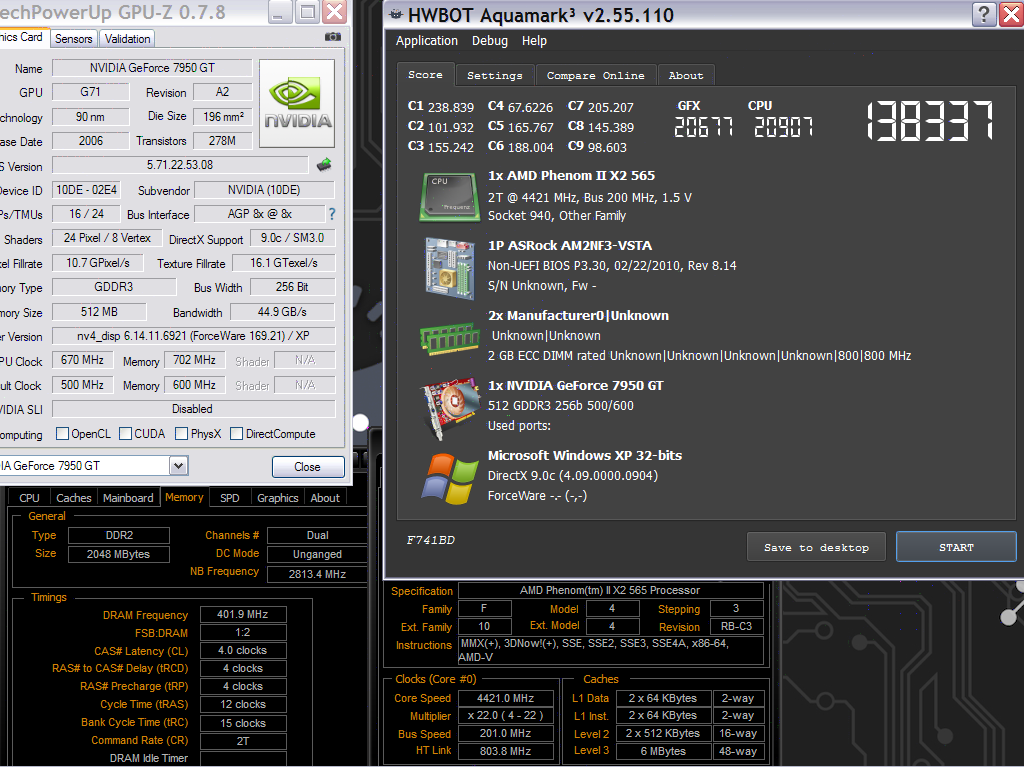Toggle the CUDA checkbox
Viewport: 1024px width, 768px height.
(125, 434)
